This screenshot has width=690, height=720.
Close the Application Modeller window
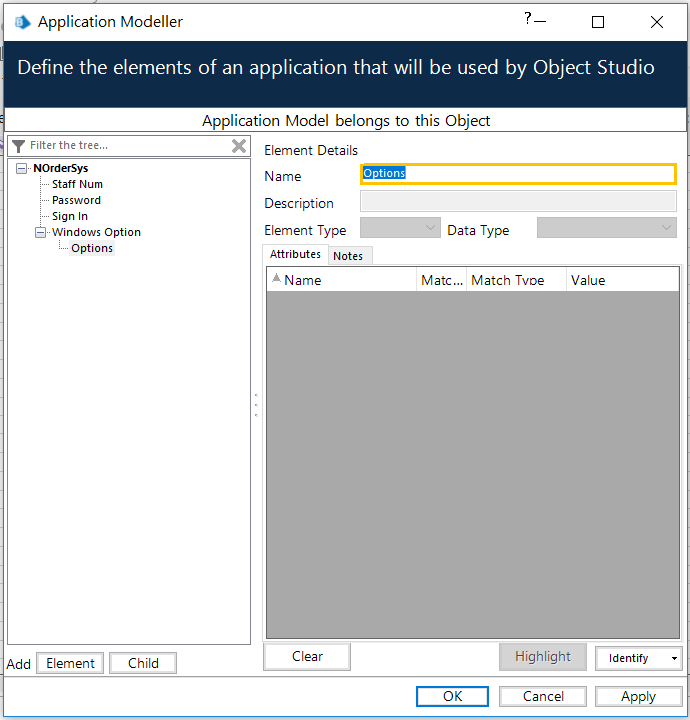pyautogui.click(x=656, y=22)
